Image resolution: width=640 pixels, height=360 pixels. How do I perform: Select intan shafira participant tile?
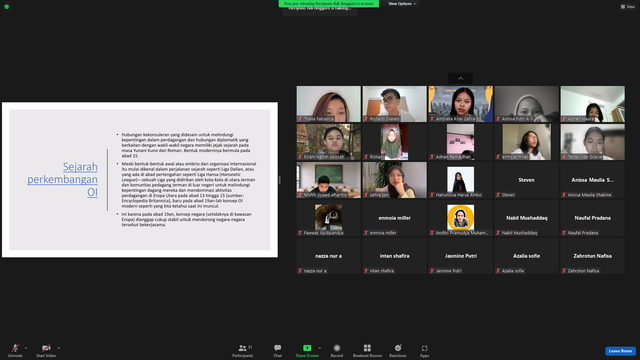[394, 256]
